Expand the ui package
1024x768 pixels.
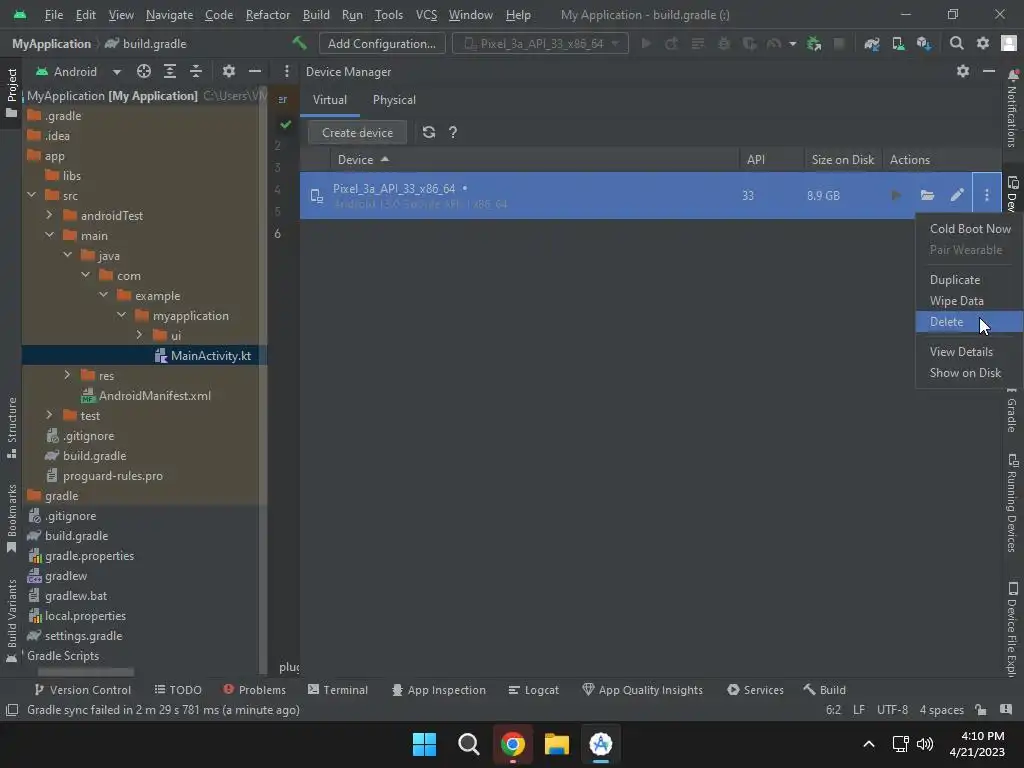click(x=139, y=336)
